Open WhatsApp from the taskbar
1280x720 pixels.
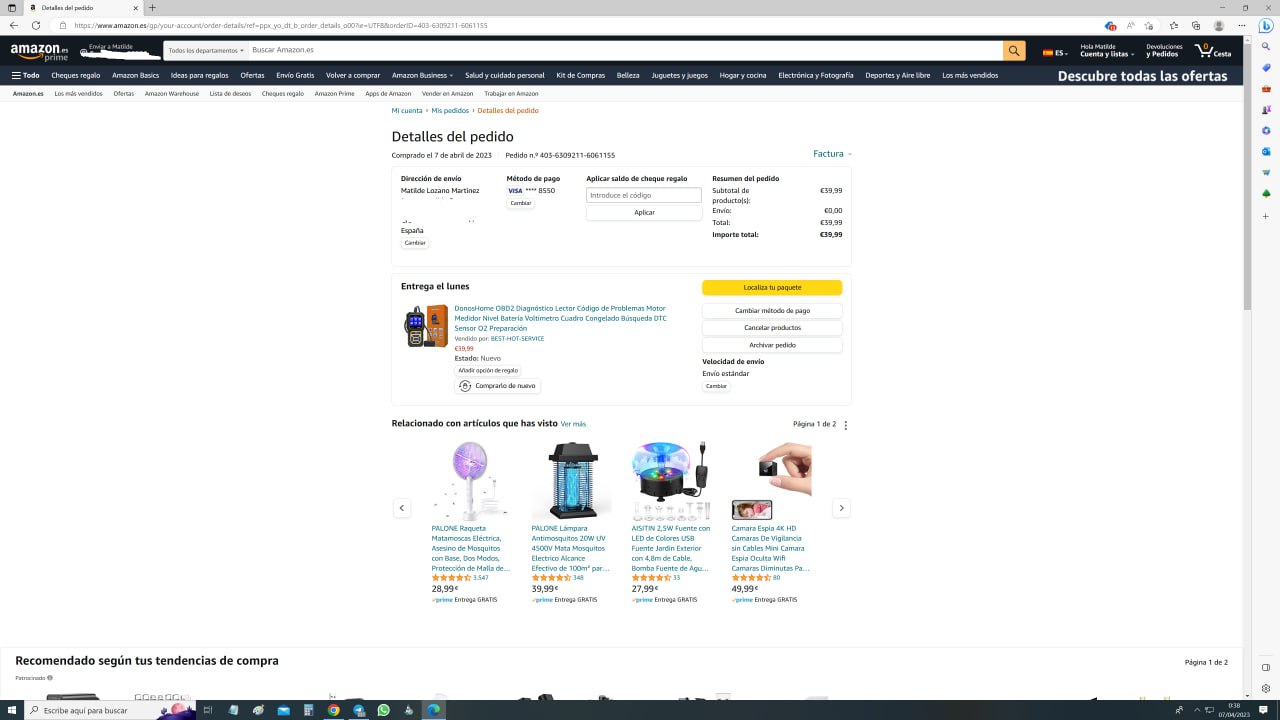point(384,710)
